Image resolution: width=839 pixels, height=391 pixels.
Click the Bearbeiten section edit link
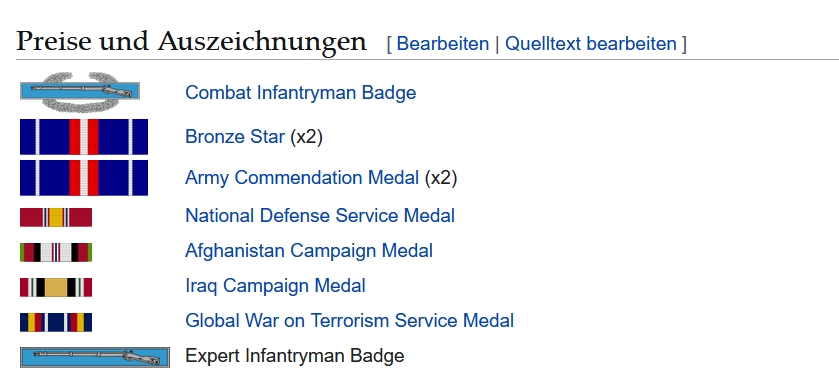443,43
